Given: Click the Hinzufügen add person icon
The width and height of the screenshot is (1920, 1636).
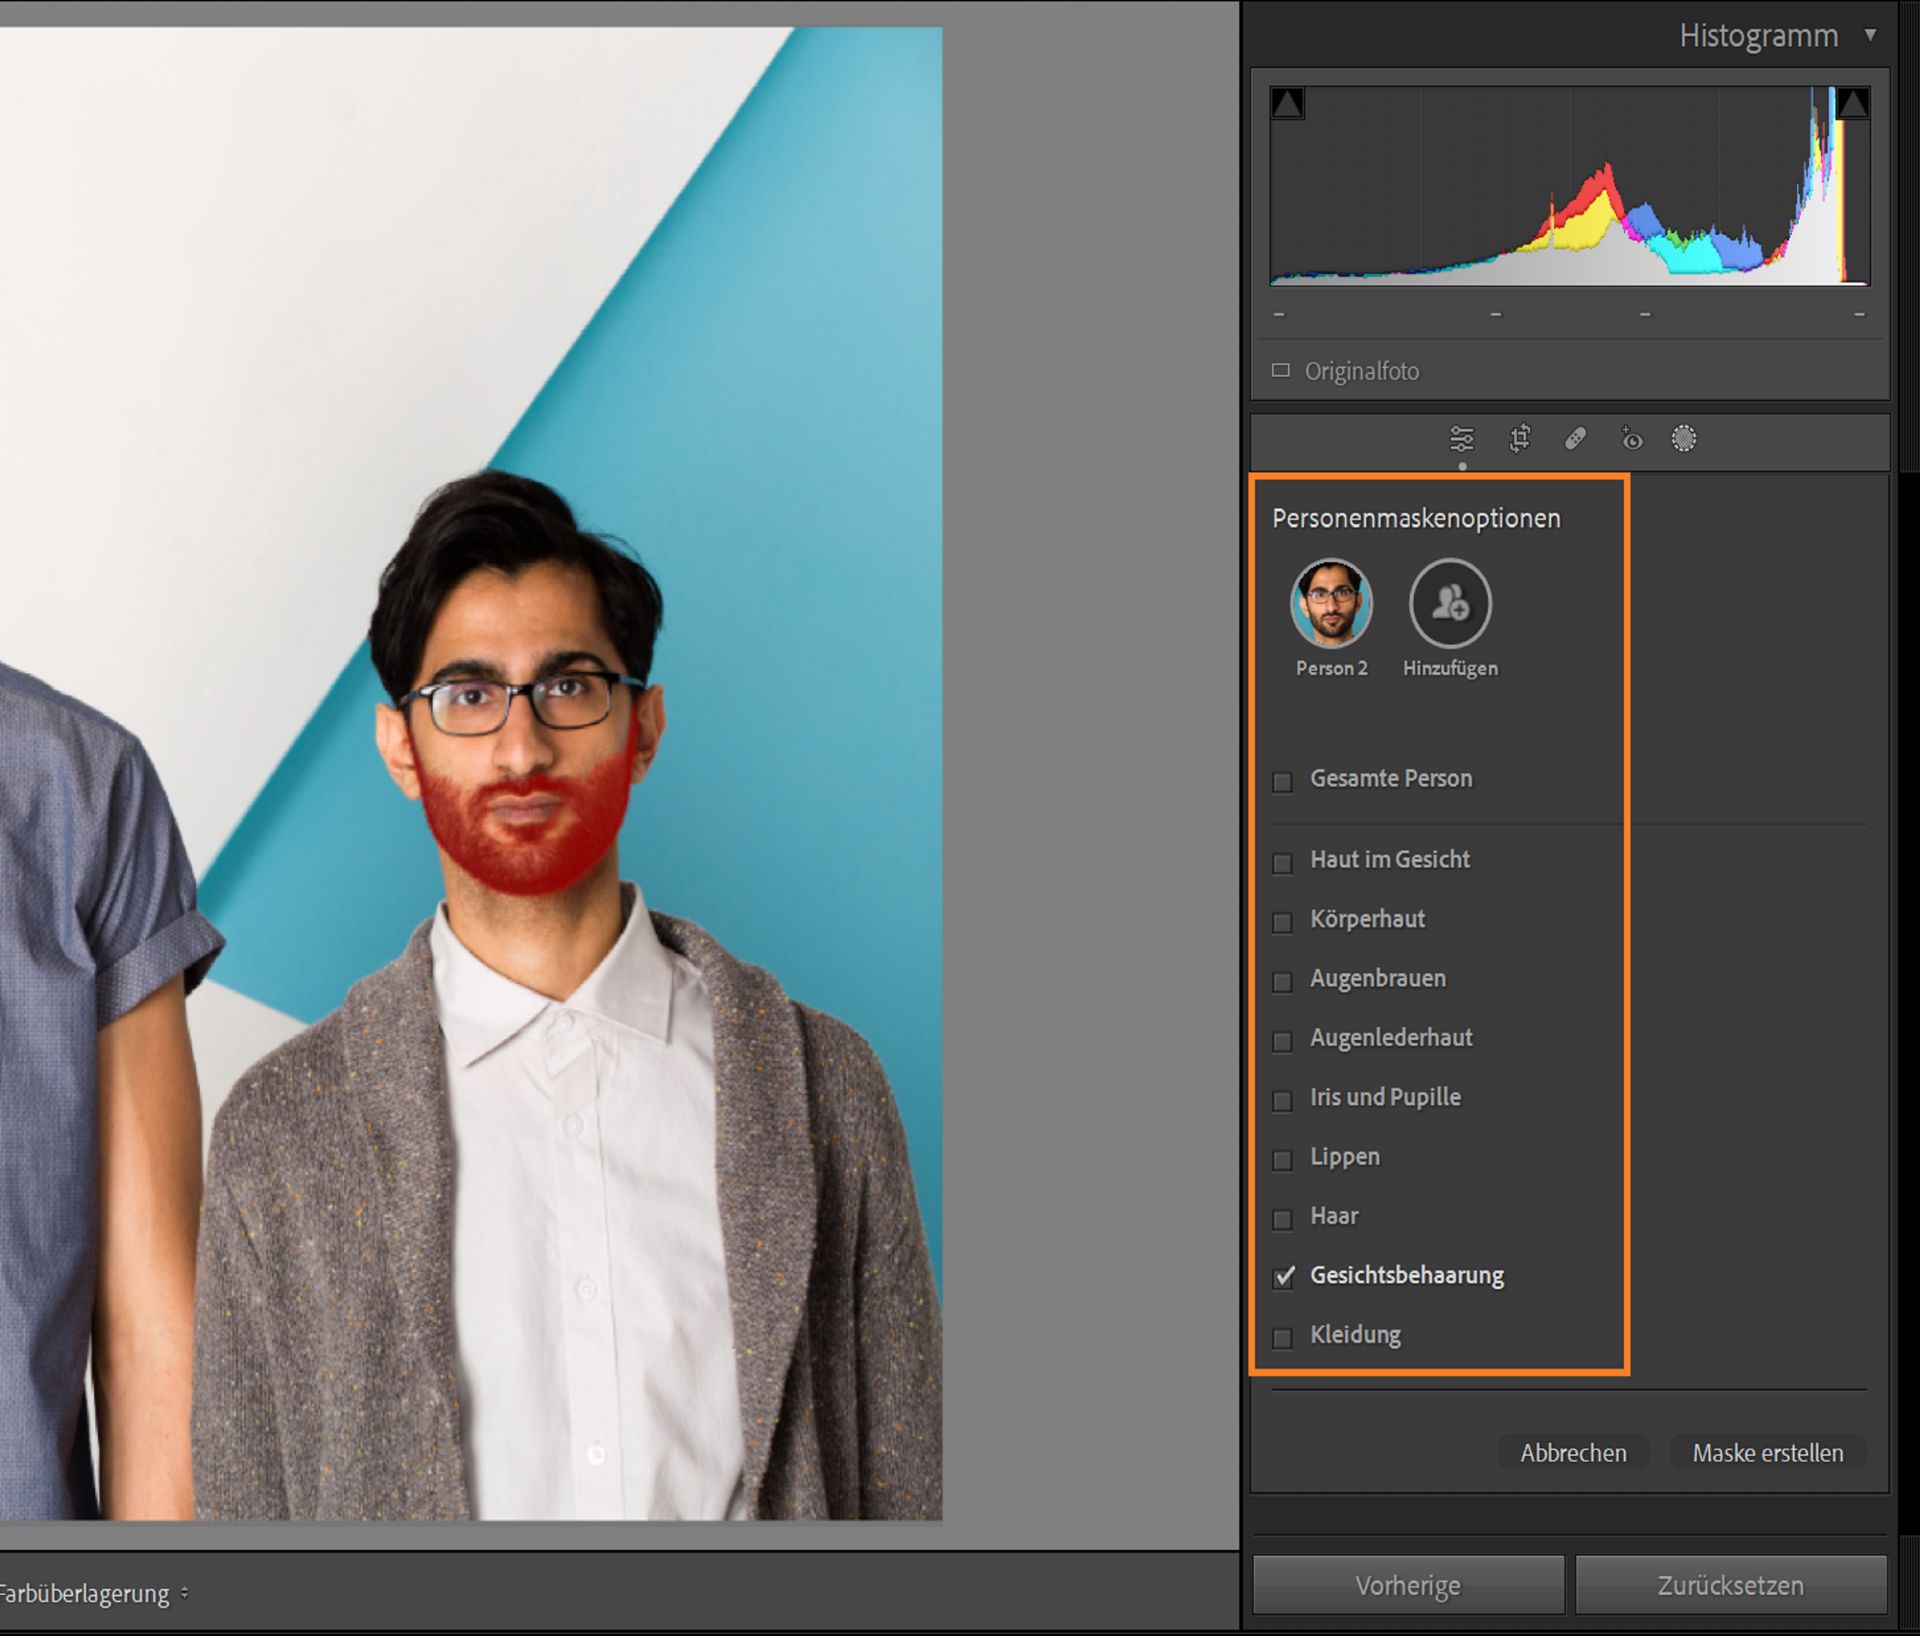Looking at the screenshot, I should point(1449,603).
